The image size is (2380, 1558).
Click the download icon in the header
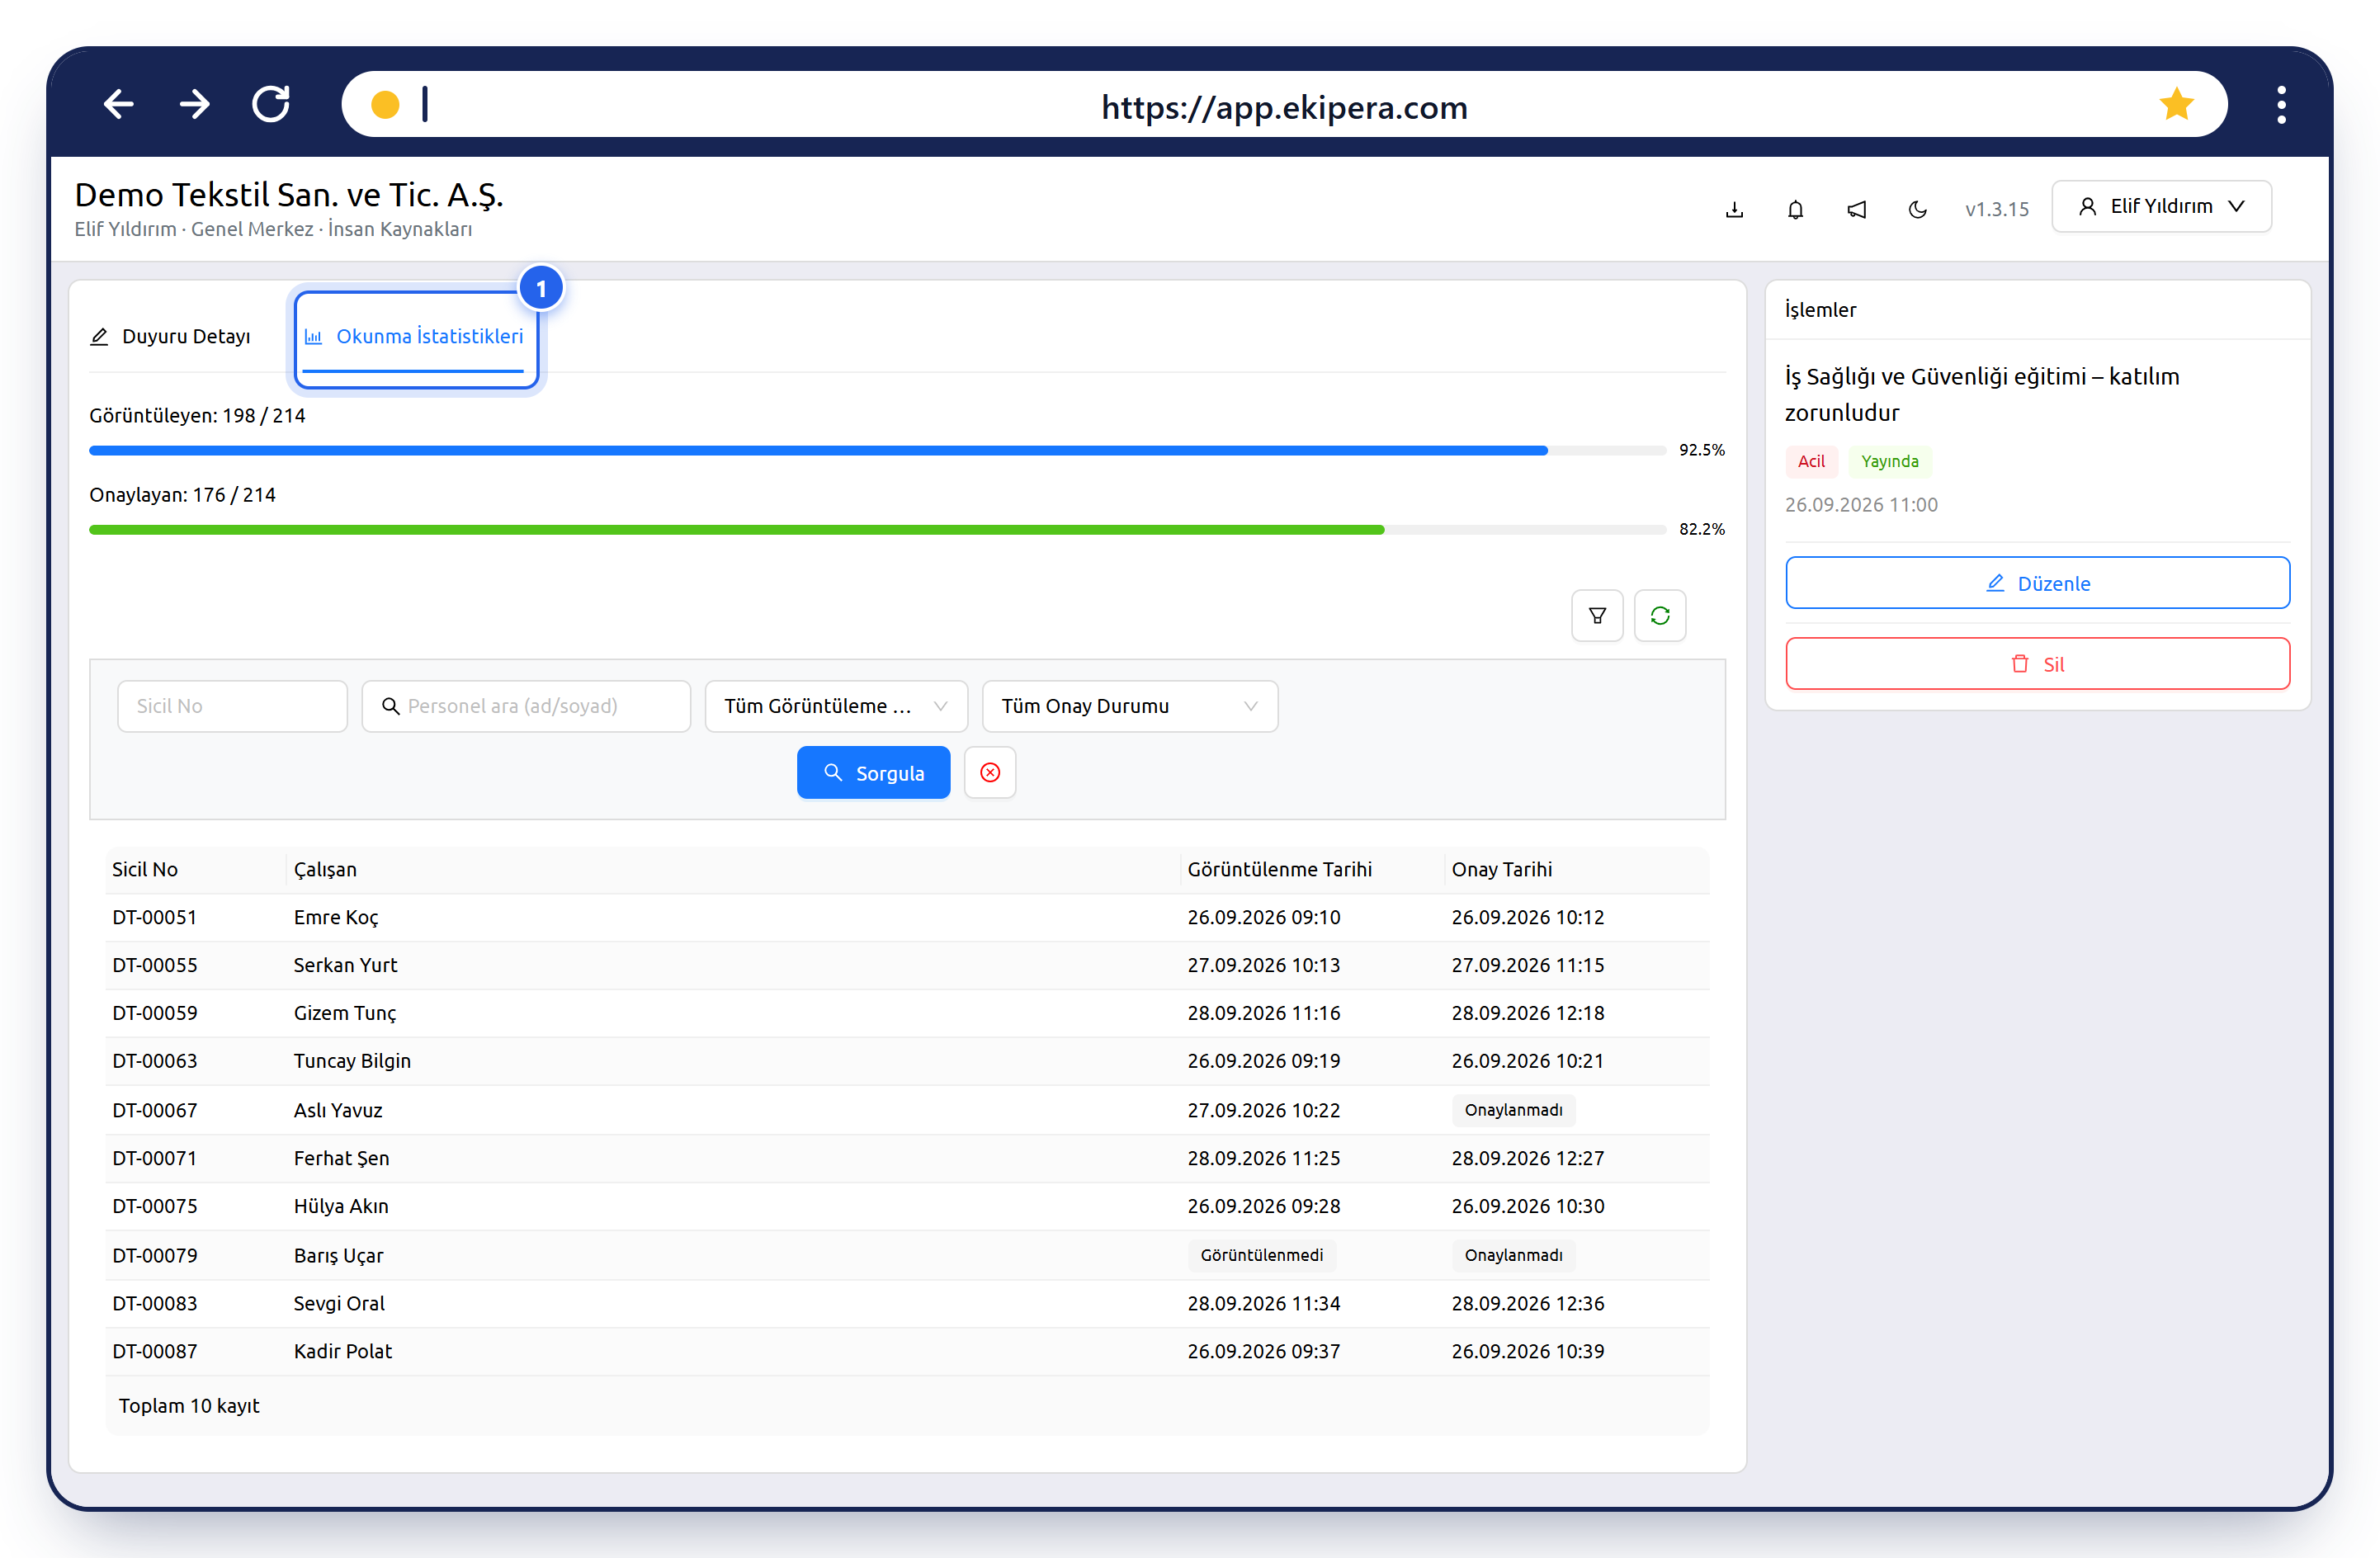1734,209
